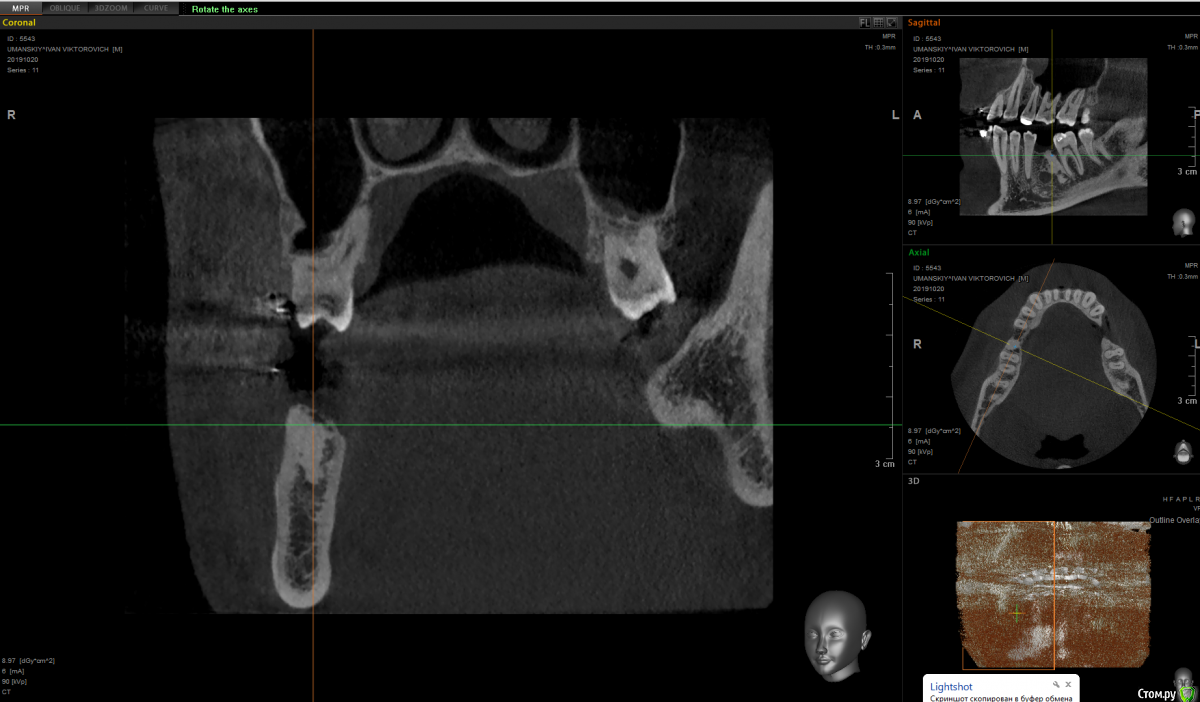
Task: Open Lightshot settings wrench icon
Action: click(1055, 685)
